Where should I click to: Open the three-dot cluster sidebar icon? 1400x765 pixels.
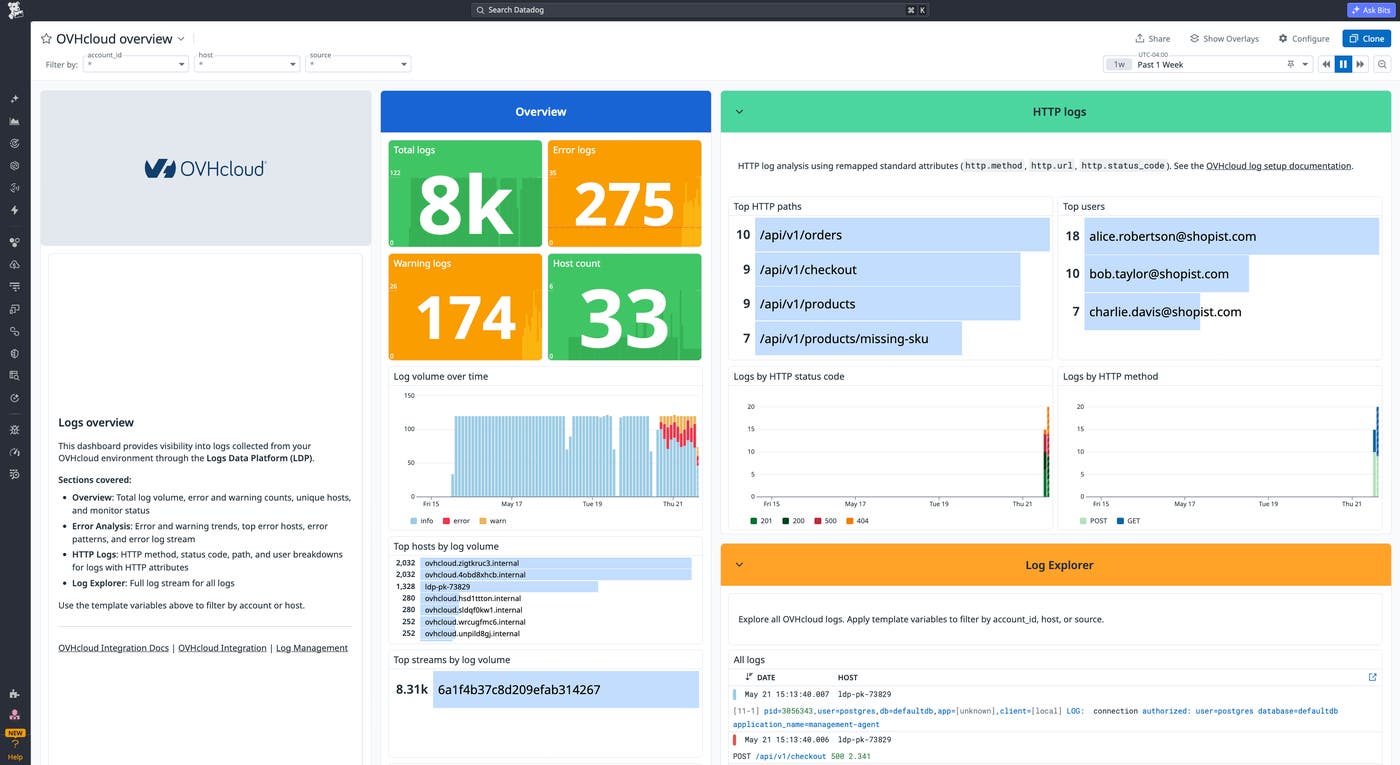point(14,243)
